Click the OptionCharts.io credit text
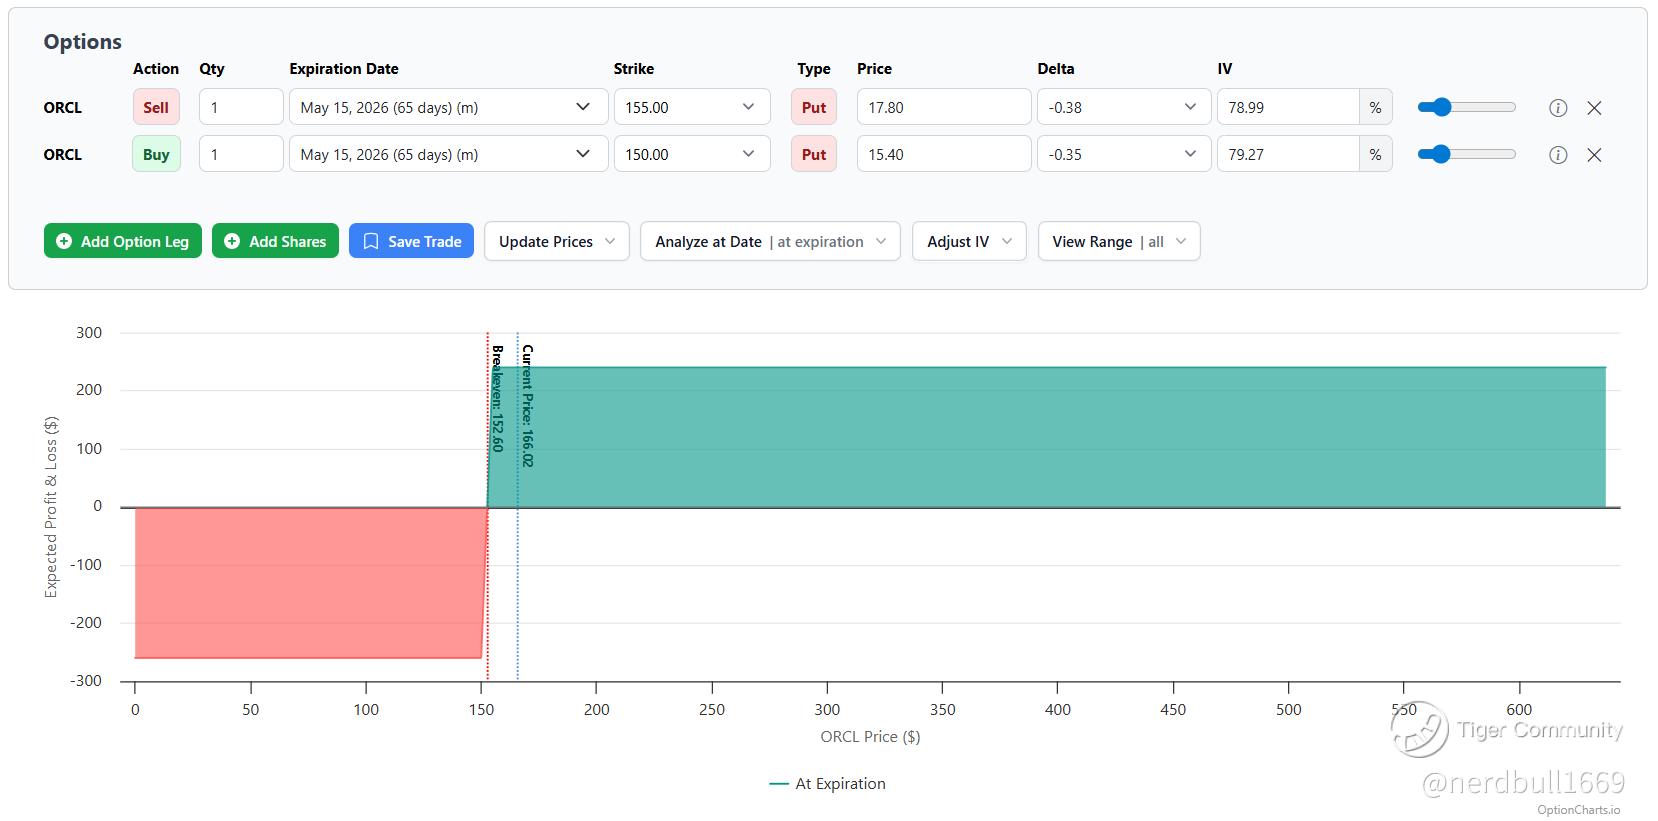This screenshot has height=821, width=1658. [1578, 810]
